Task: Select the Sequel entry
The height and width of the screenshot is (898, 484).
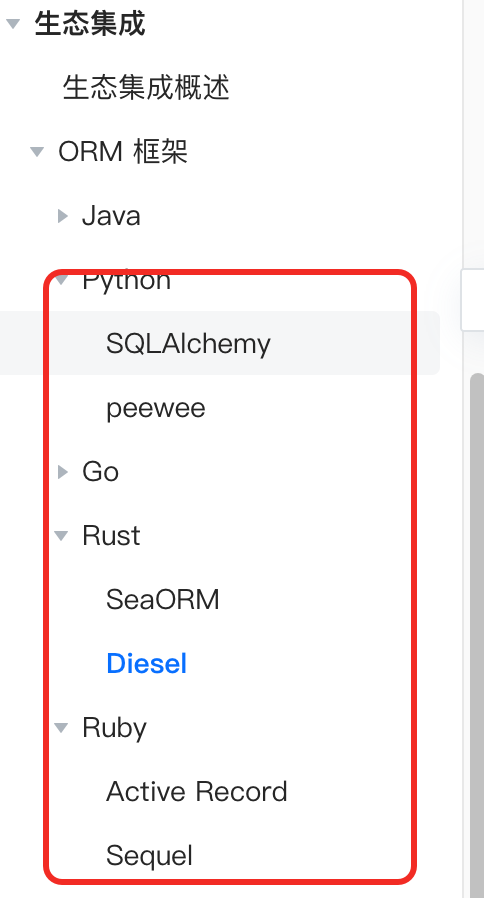Action: tap(149, 856)
